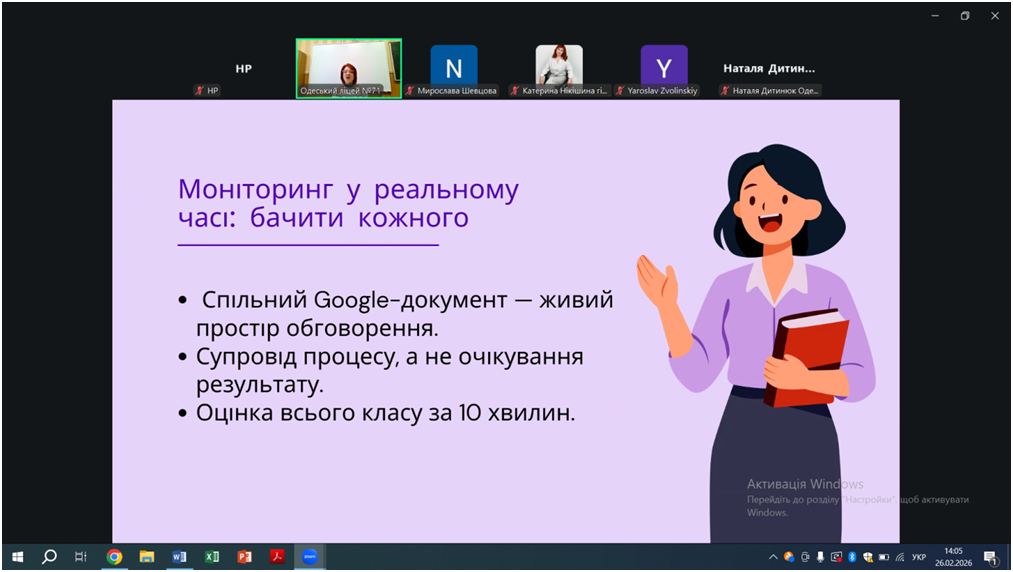The width and height of the screenshot is (1013, 572).
Task: Select Мирослава Шевцова participant tile
Action: coord(454,68)
